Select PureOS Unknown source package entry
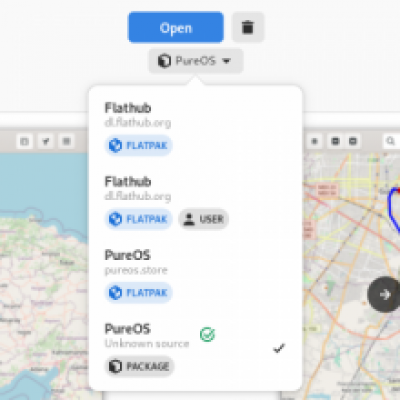Screen dimensions: 400x400 tap(195, 349)
